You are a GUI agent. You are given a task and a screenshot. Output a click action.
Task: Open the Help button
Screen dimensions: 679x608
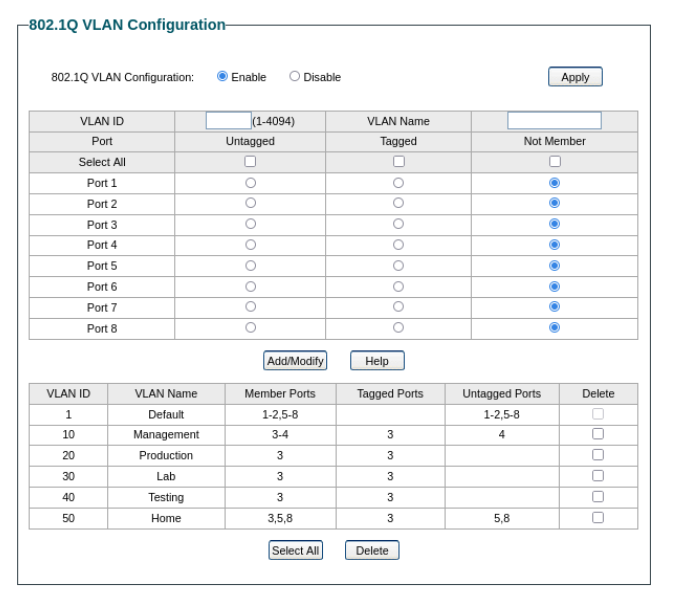[377, 361]
